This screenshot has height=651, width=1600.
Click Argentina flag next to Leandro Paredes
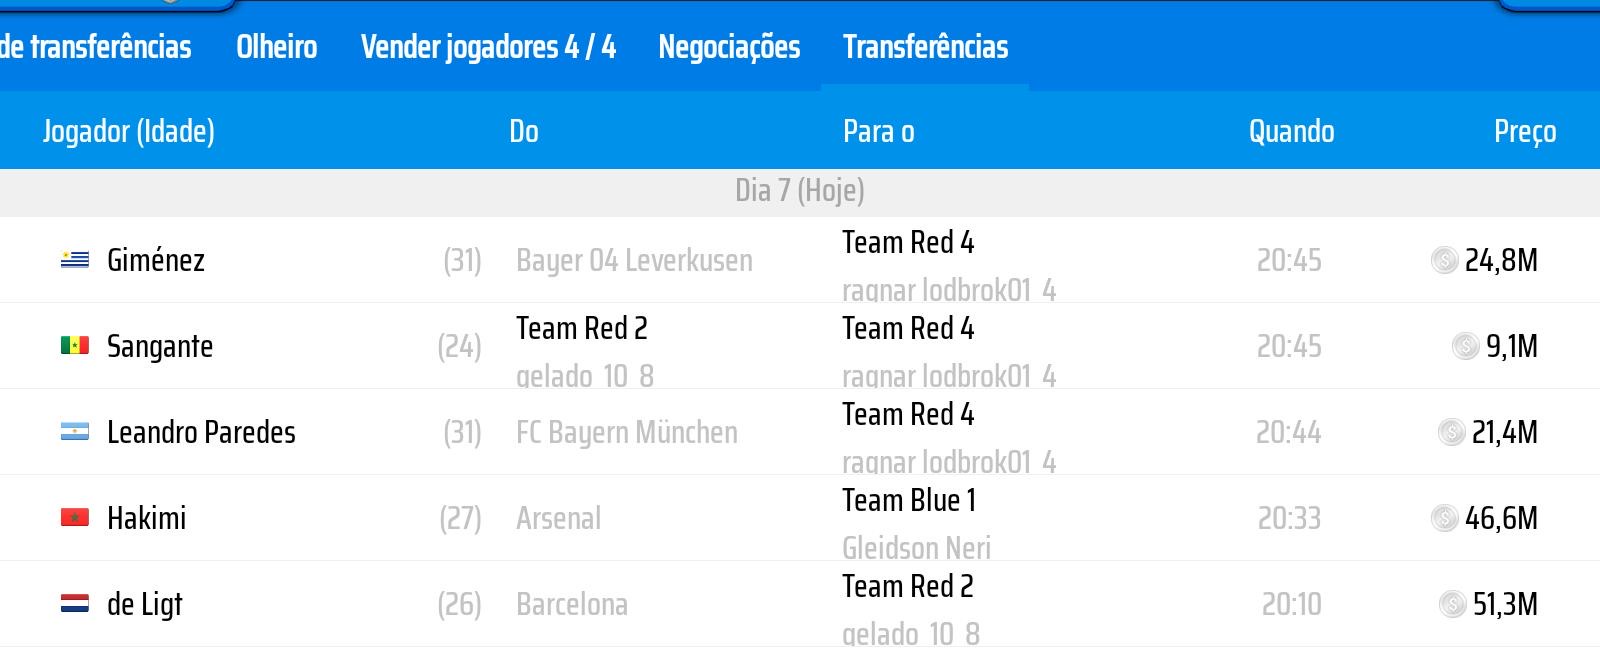(x=75, y=432)
